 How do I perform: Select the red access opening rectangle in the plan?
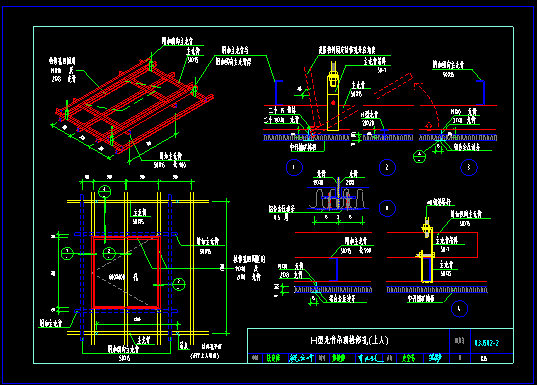(126, 272)
